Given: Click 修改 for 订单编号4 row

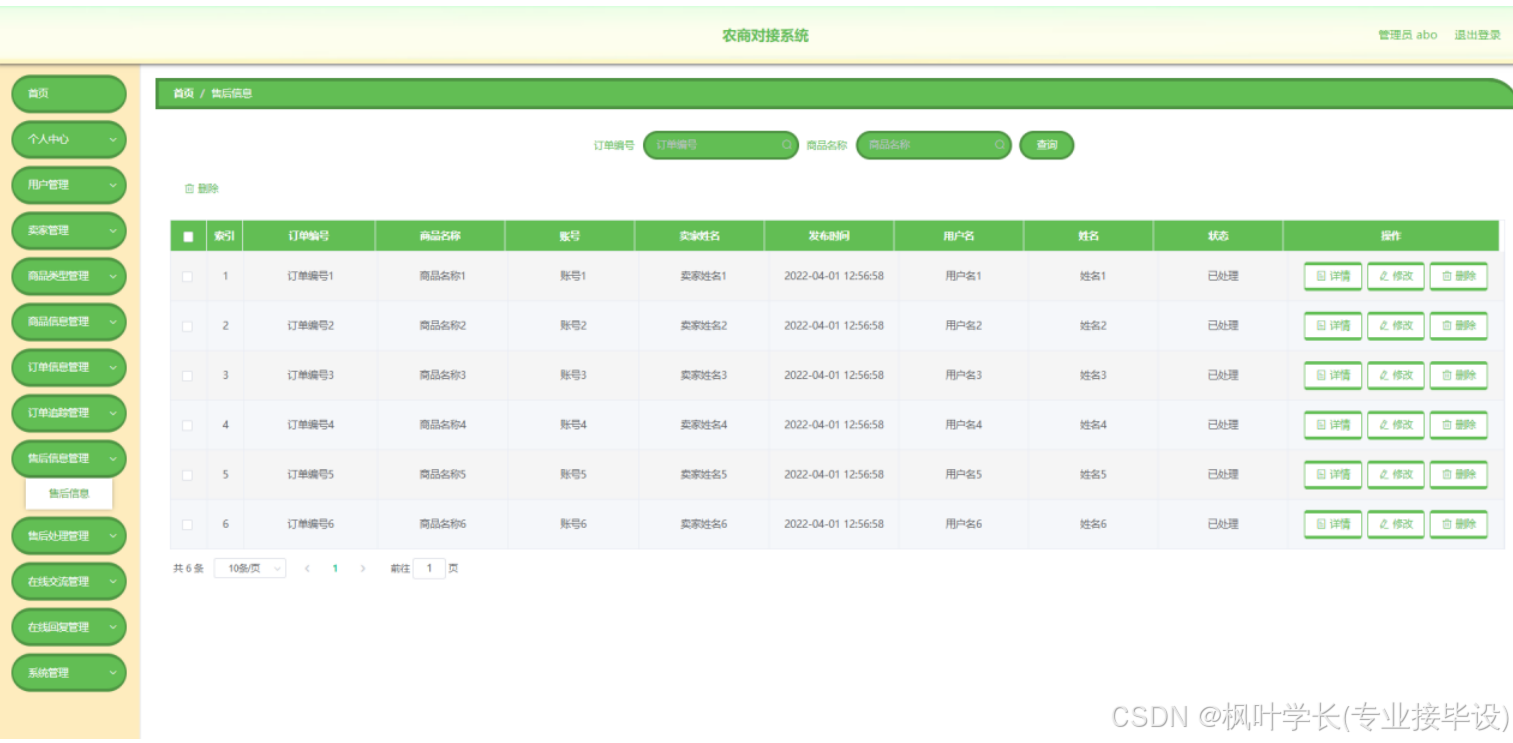Looking at the screenshot, I should tap(1396, 425).
